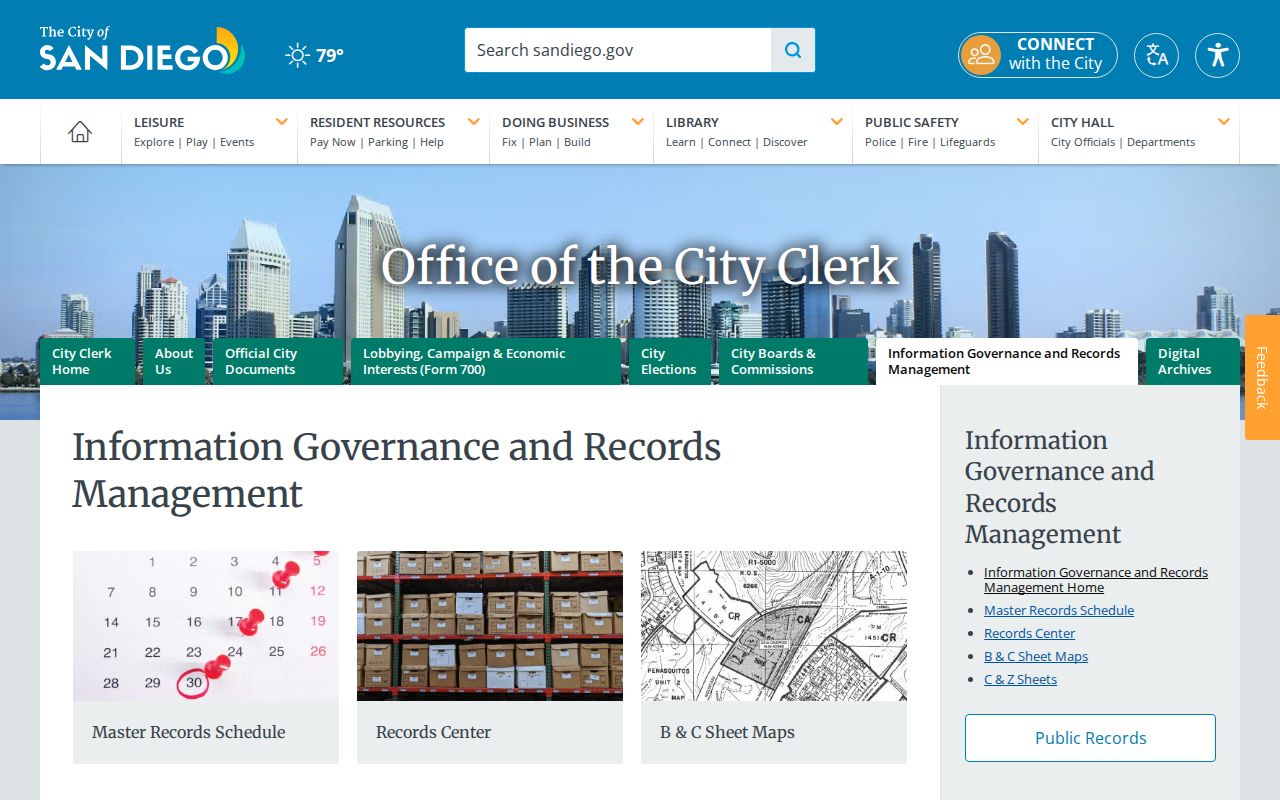Open the B & C Sheet Maps thumbnail
Viewport: 1280px width, 800px height.
[x=774, y=626]
